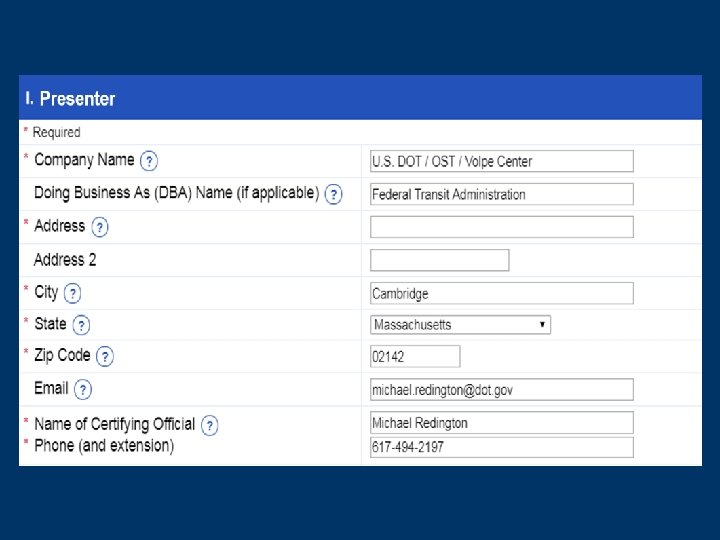Click the 'Required' note text
This screenshot has height=540, width=720.
(x=56, y=132)
